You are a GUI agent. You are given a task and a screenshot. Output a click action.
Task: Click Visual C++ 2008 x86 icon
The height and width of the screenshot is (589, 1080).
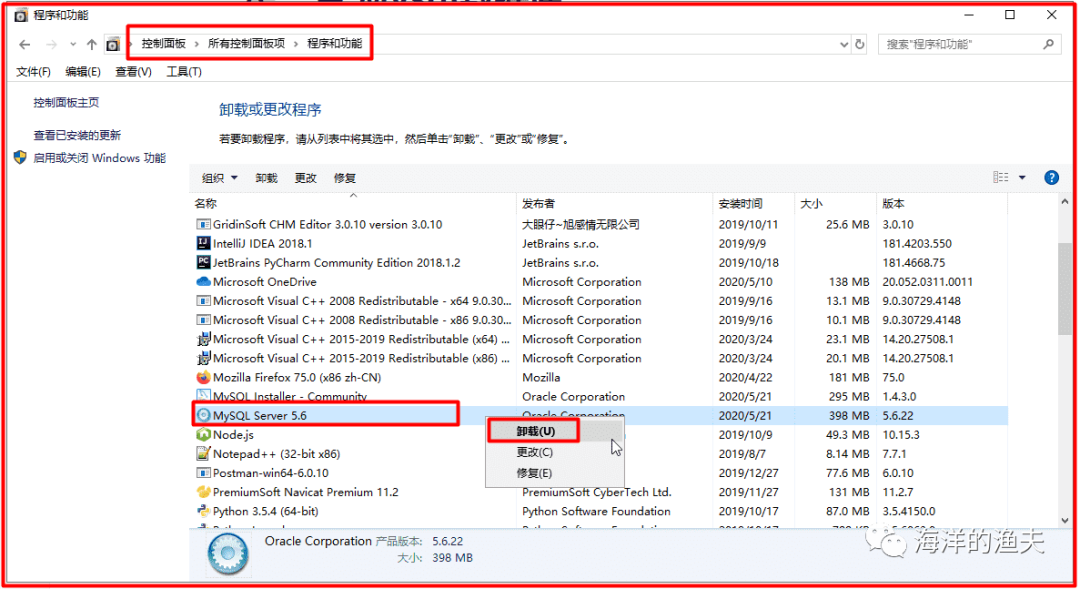[203, 320]
